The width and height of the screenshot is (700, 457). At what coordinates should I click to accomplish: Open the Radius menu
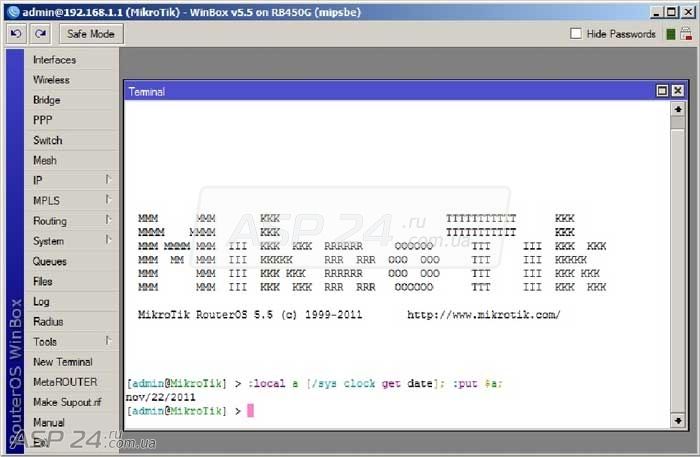point(71,321)
